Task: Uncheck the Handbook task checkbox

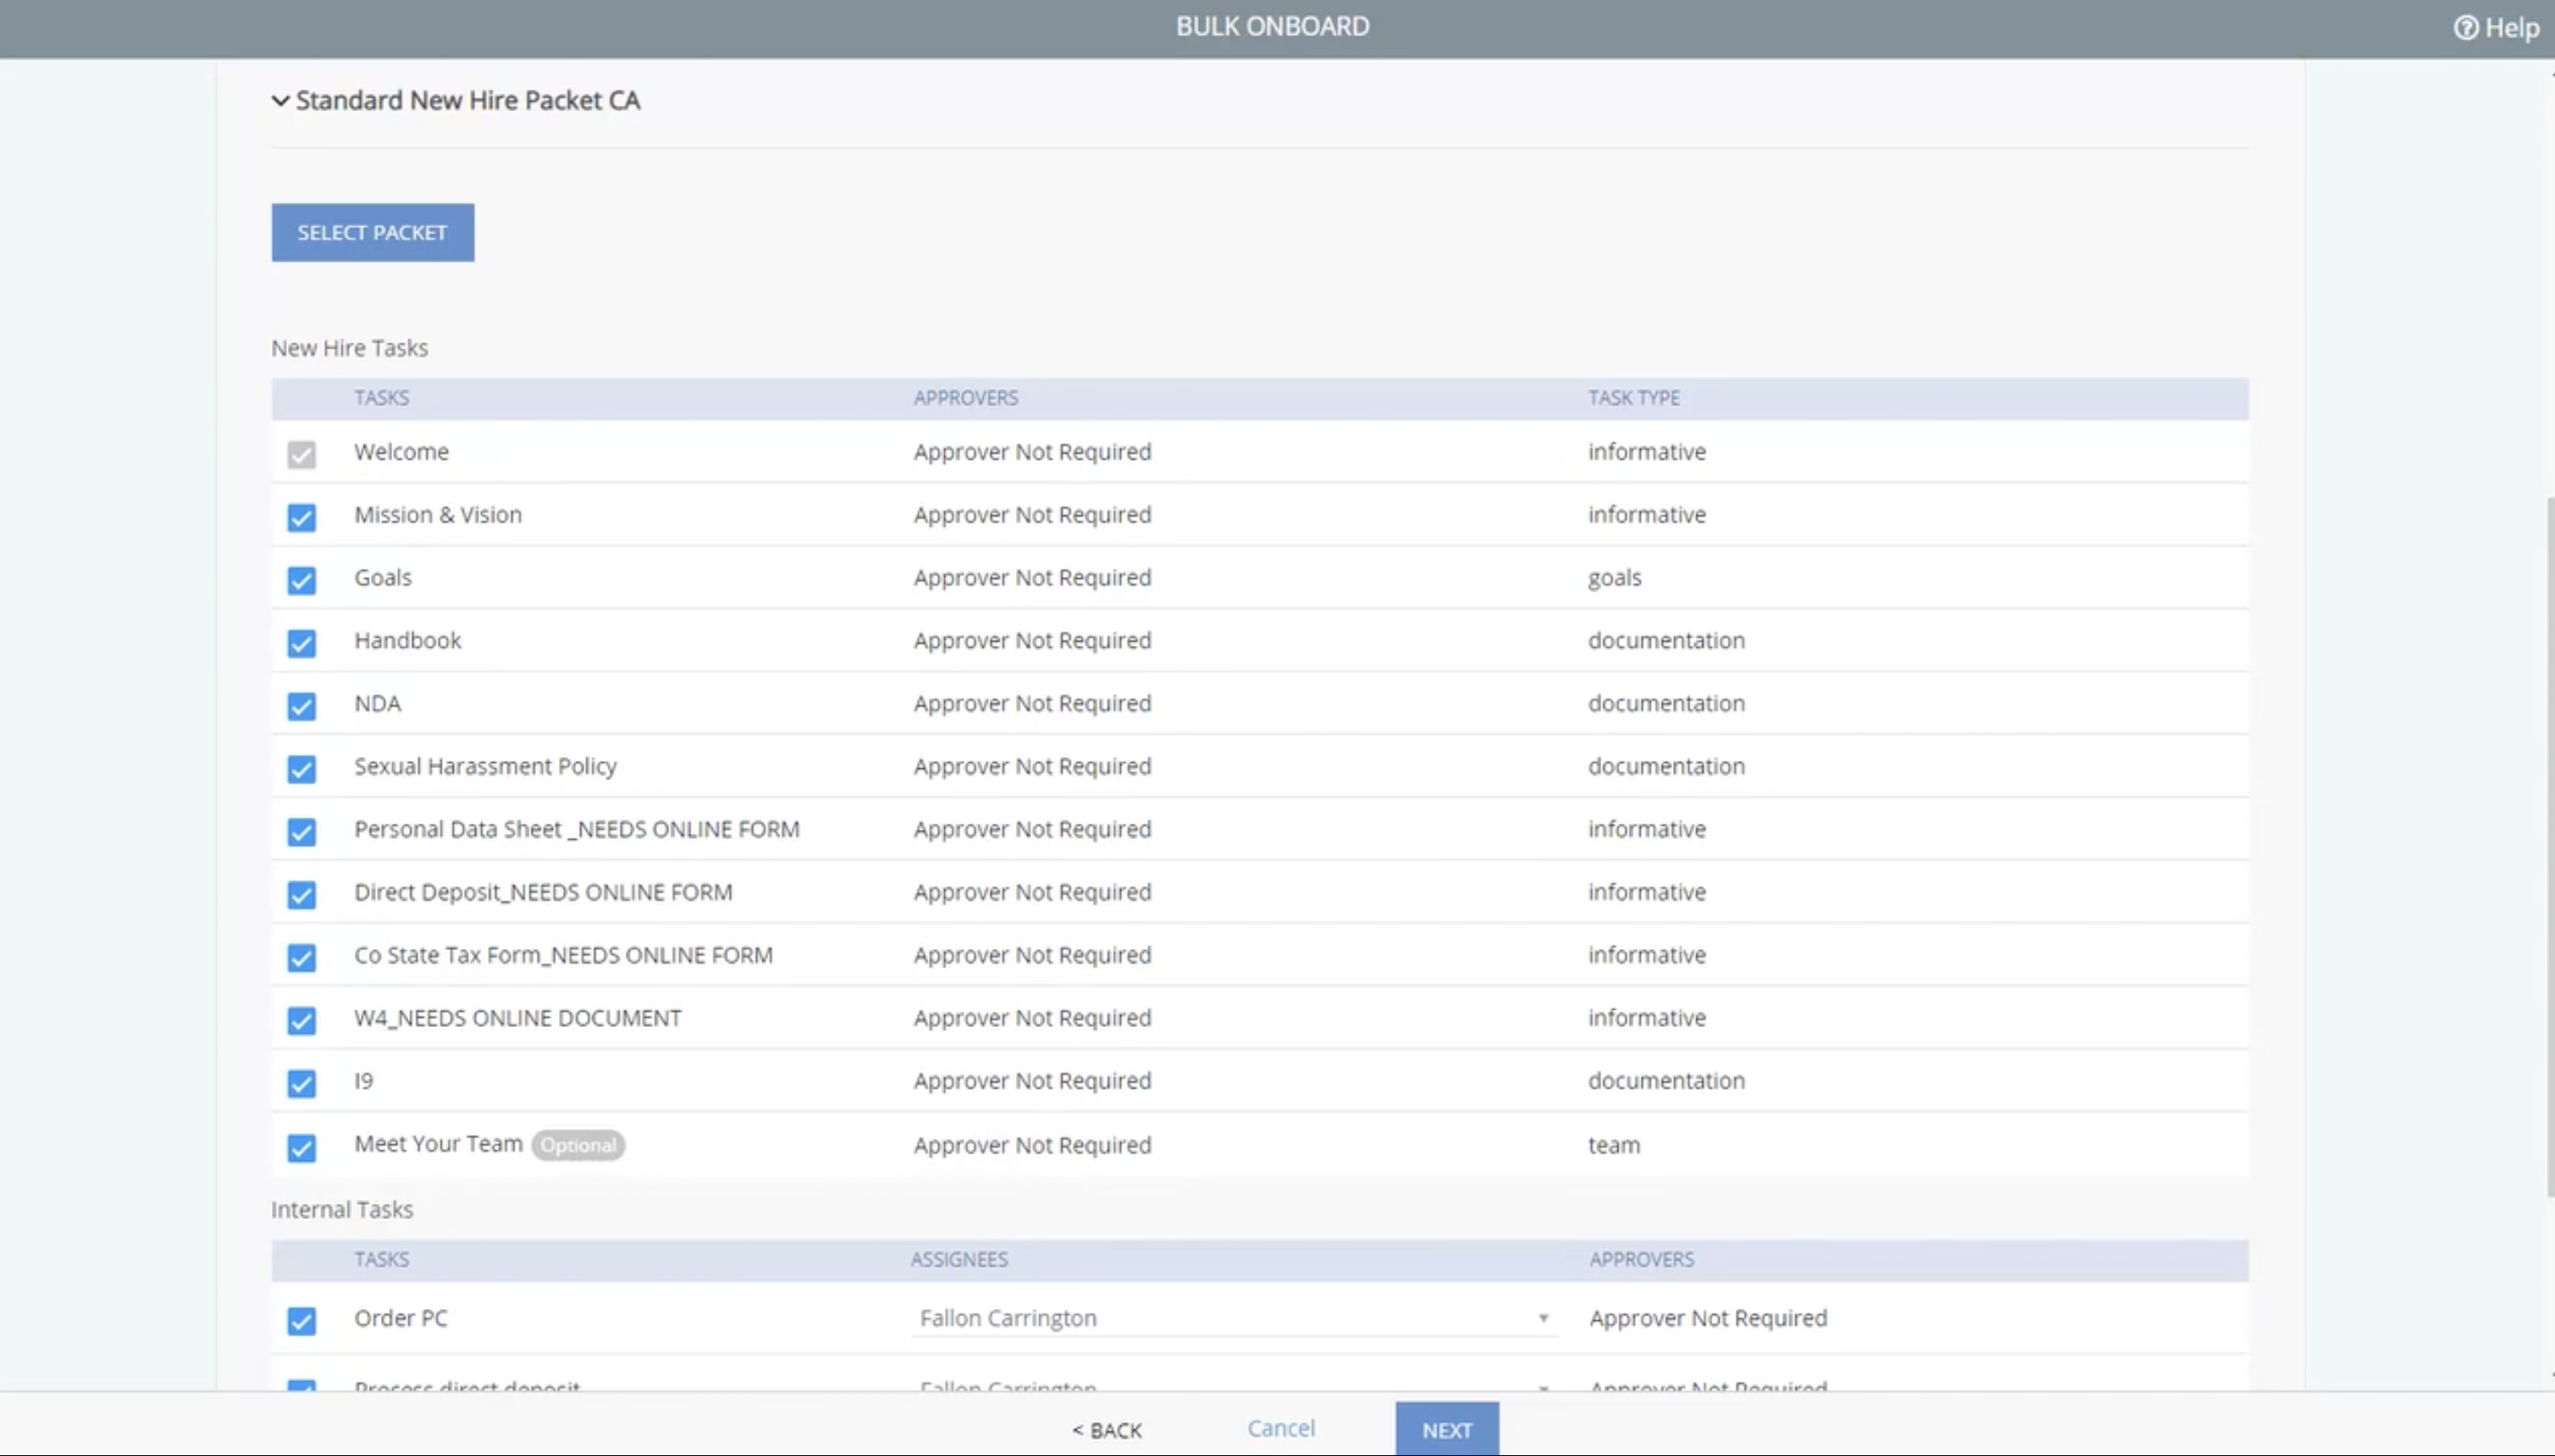Action: point(301,643)
